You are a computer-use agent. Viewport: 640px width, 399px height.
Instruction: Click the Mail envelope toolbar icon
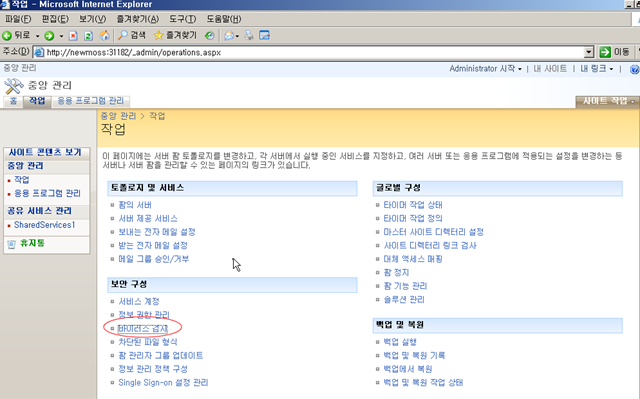pyautogui.click(x=229, y=36)
